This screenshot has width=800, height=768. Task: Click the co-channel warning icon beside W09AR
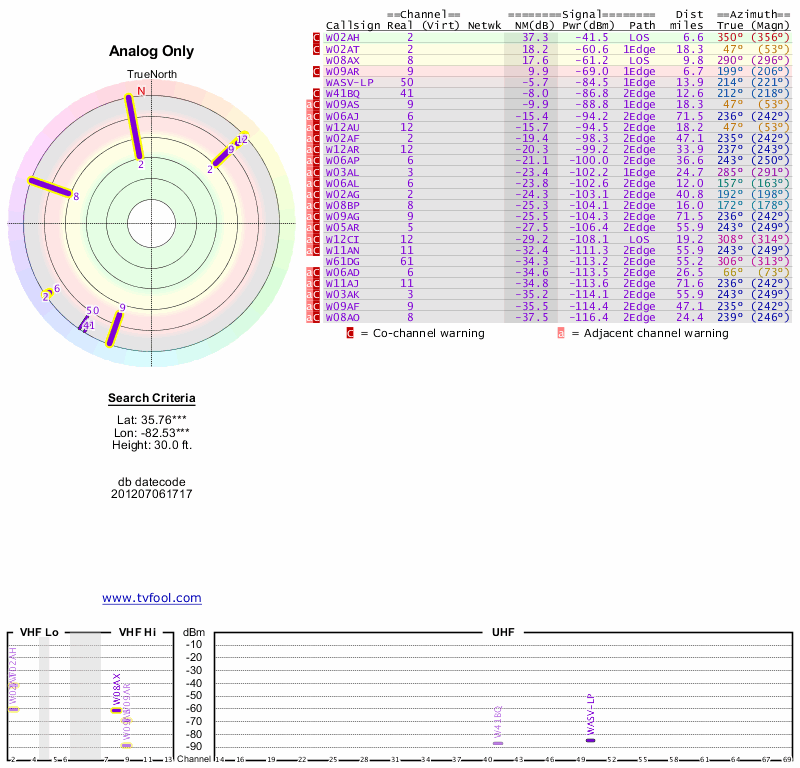click(317, 71)
